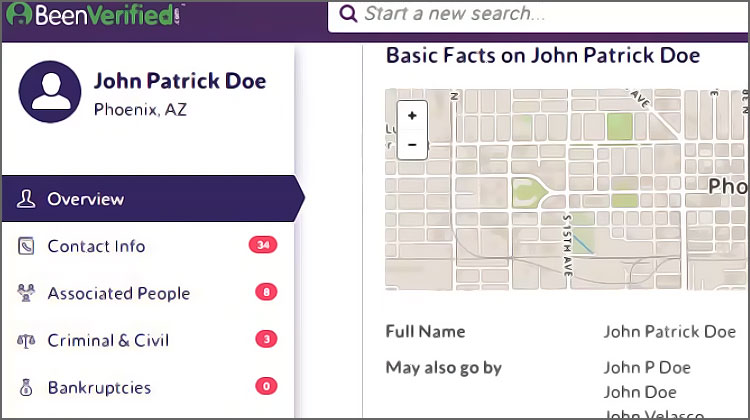Screen dimensions: 750x420
Task: Click the Associated People 8 badge
Action: 266,292
